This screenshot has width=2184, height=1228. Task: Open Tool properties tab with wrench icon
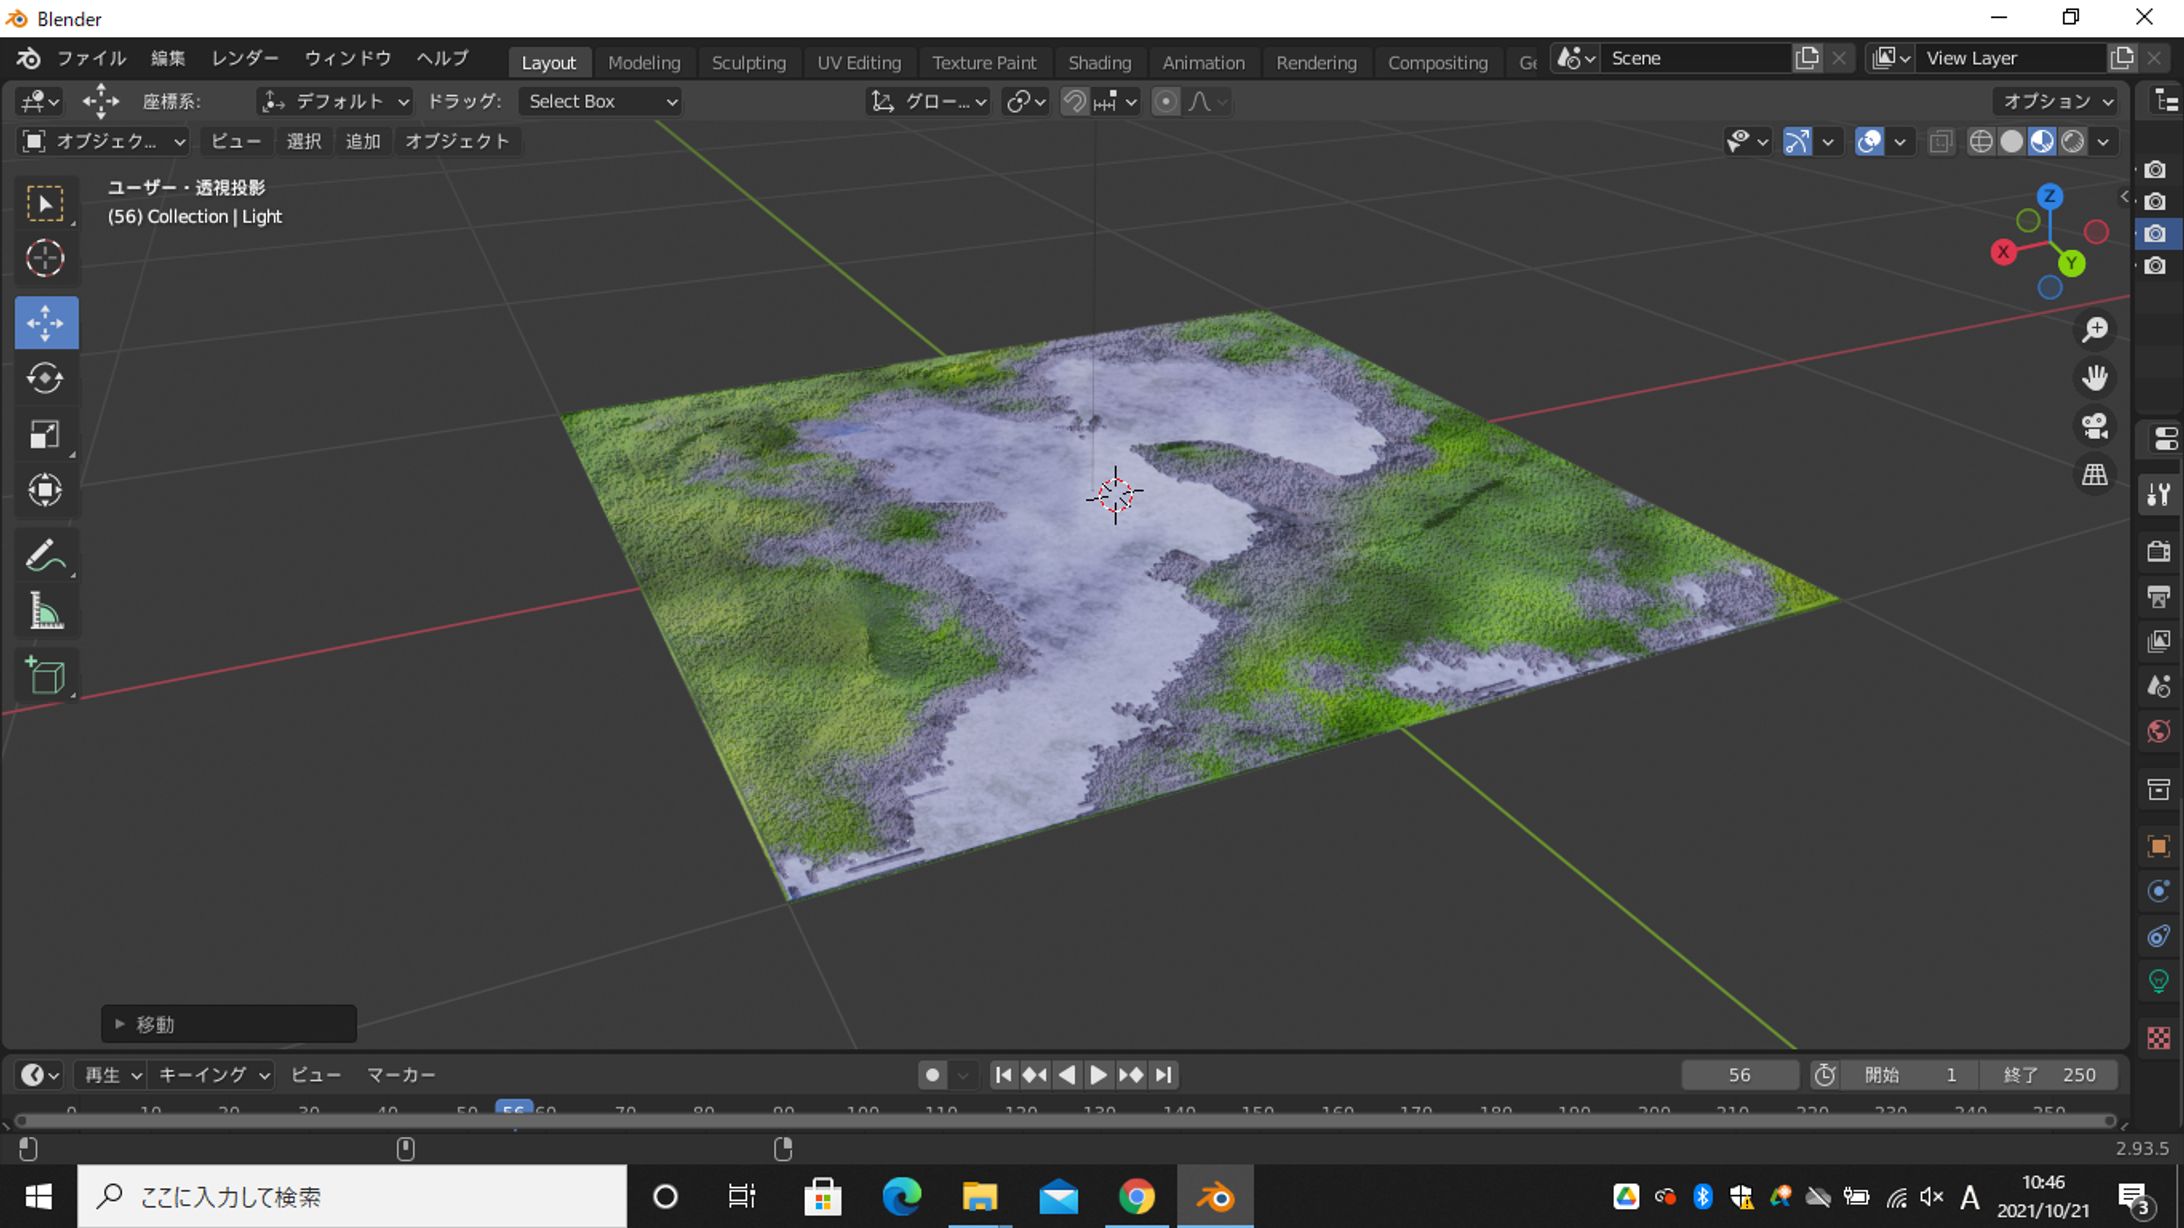[x=2159, y=493]
